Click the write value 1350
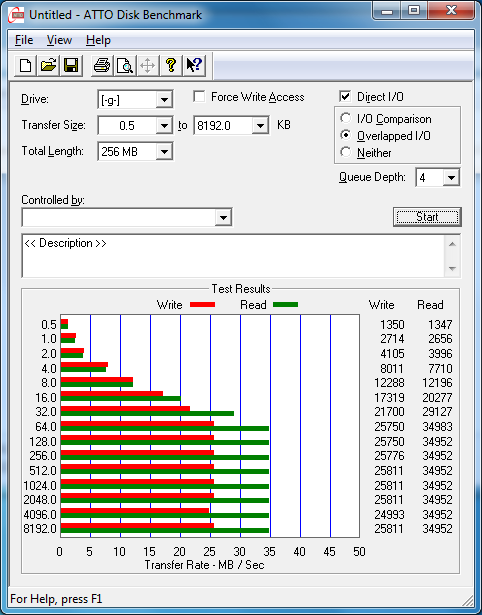 click(x=392, y=325)
